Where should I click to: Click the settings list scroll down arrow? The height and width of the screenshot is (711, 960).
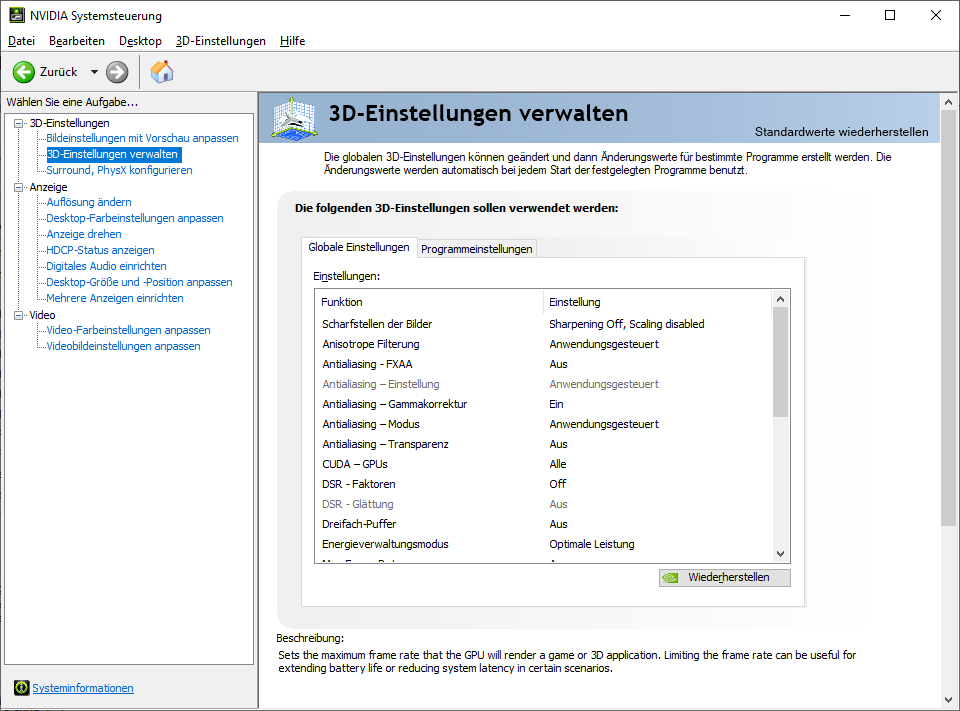point(781,554)
